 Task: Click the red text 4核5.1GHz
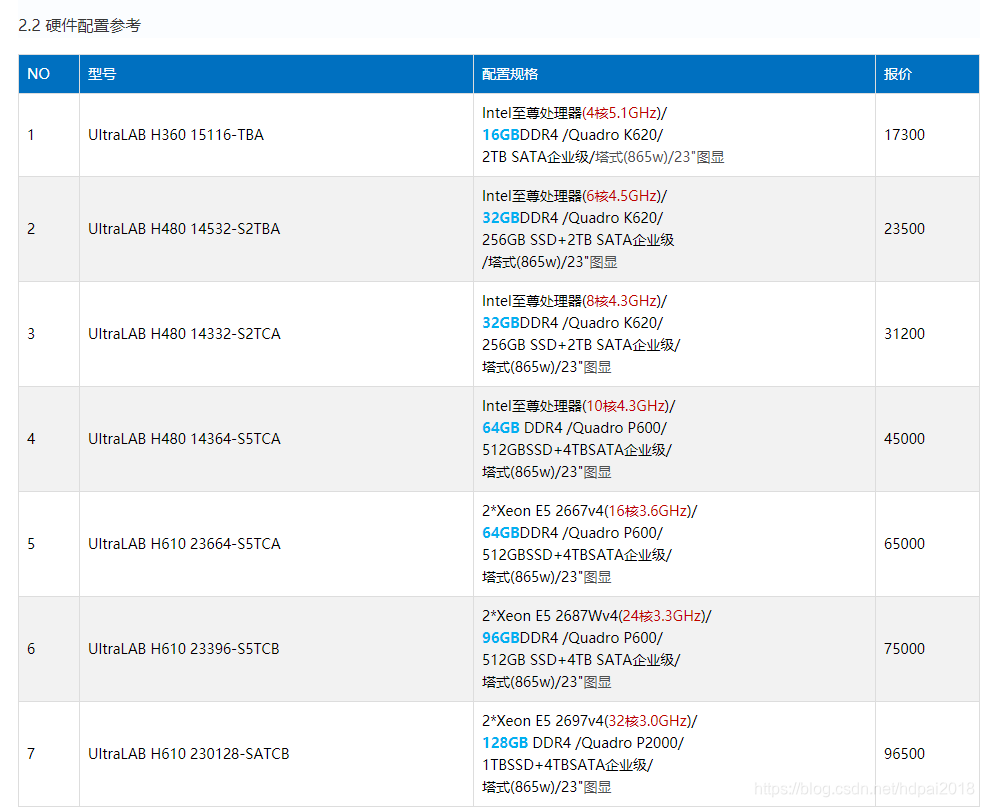coord(622,113)
